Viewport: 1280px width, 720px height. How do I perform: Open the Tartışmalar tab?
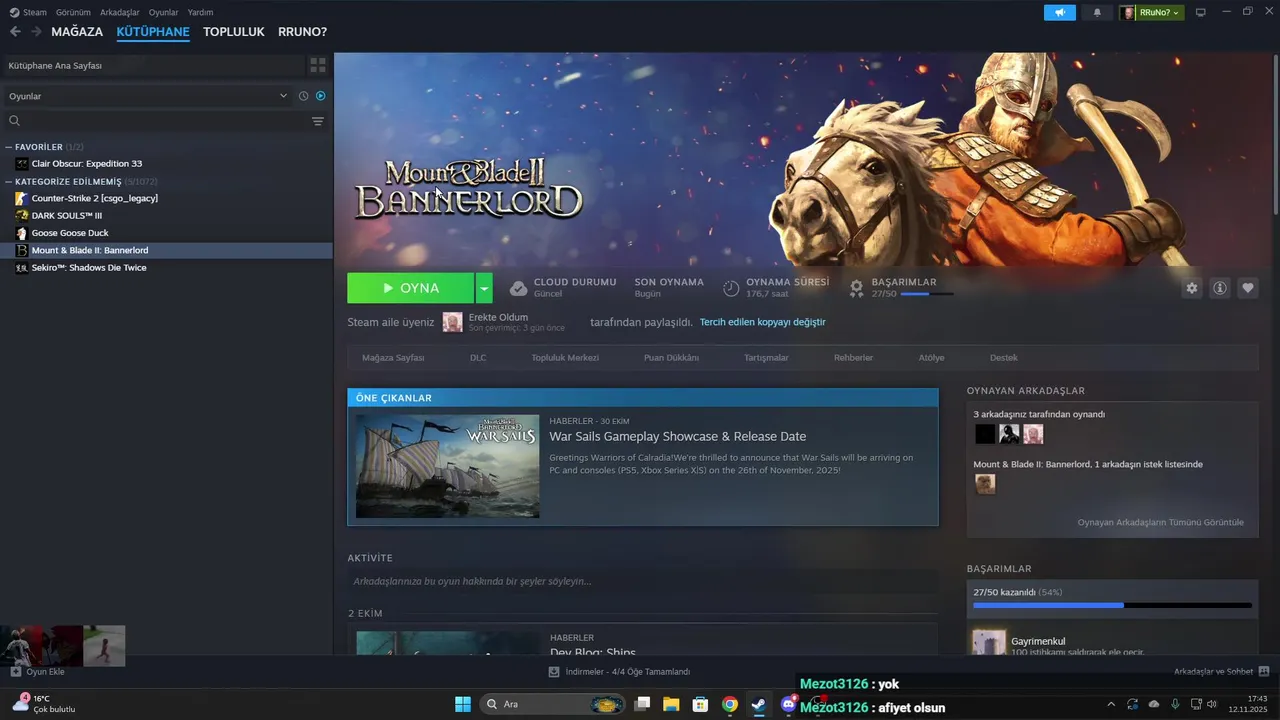[x=766, y=358]
